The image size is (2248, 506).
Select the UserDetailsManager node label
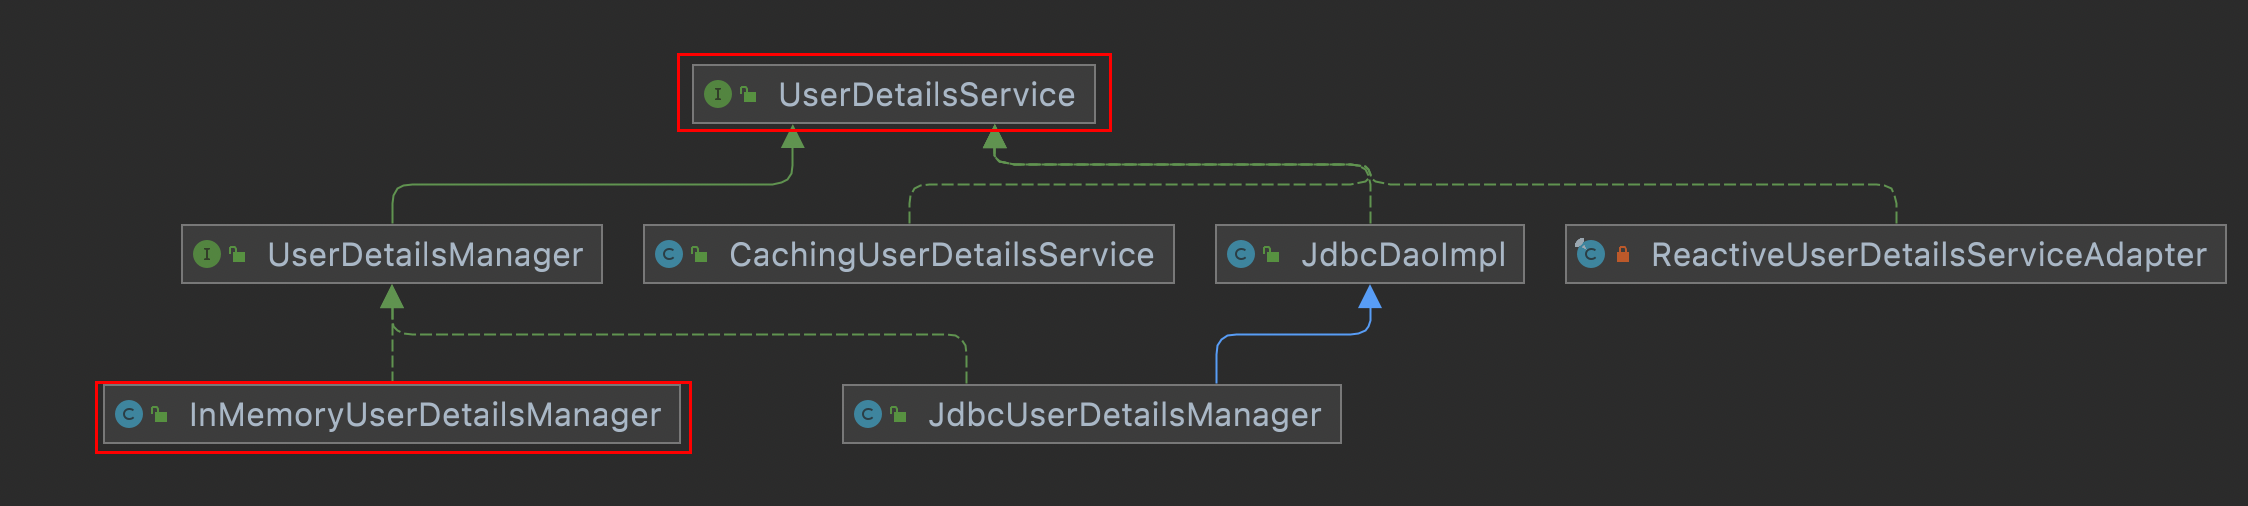click(x=425, y=255)
